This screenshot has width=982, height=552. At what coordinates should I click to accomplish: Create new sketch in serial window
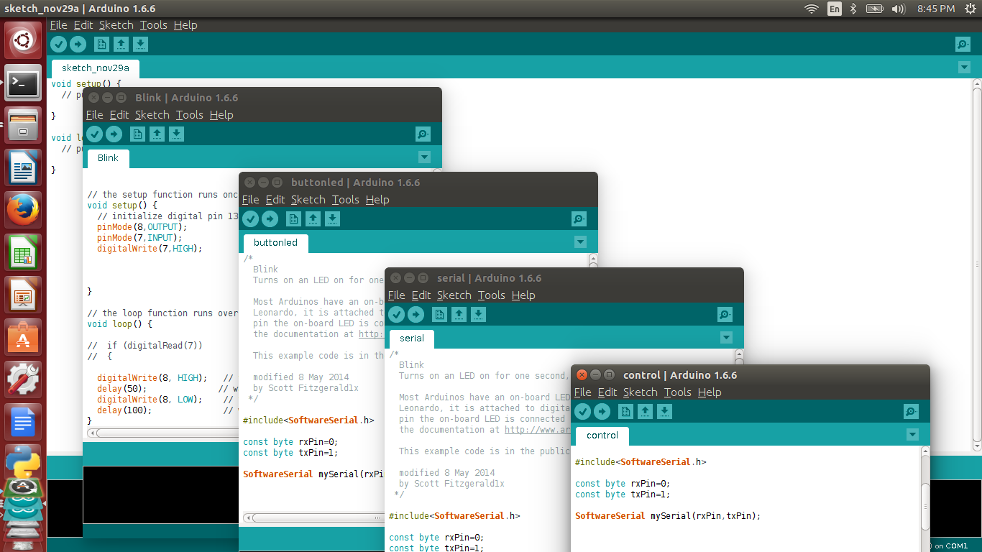coord(439,315)
